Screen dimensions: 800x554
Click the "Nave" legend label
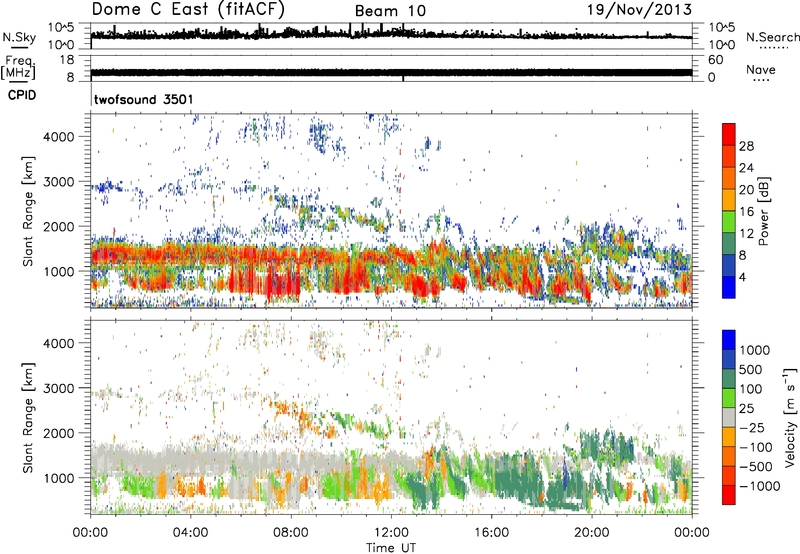coord(760,69)
